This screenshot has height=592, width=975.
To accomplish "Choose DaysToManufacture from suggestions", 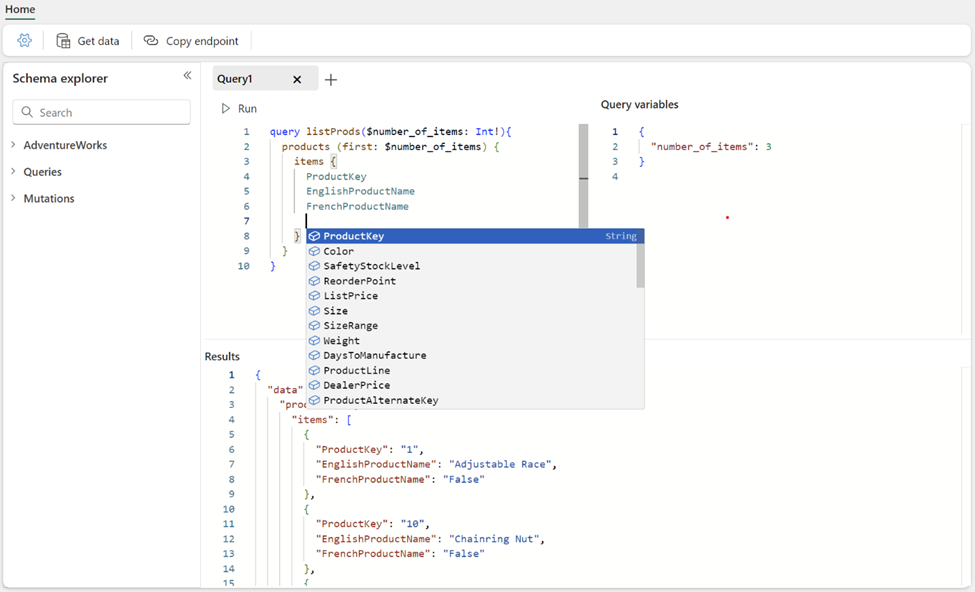I will click(x=374, y=355).
